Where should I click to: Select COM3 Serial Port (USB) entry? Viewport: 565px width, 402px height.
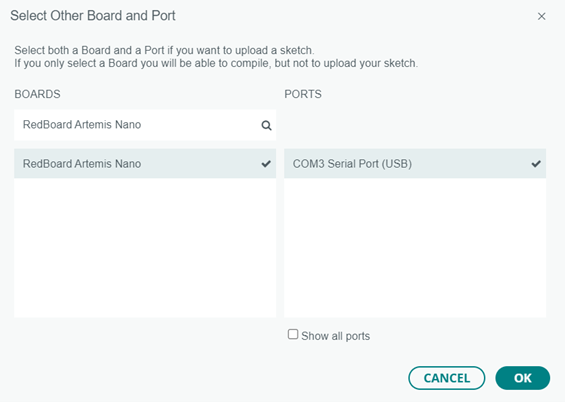click(415, 164)
